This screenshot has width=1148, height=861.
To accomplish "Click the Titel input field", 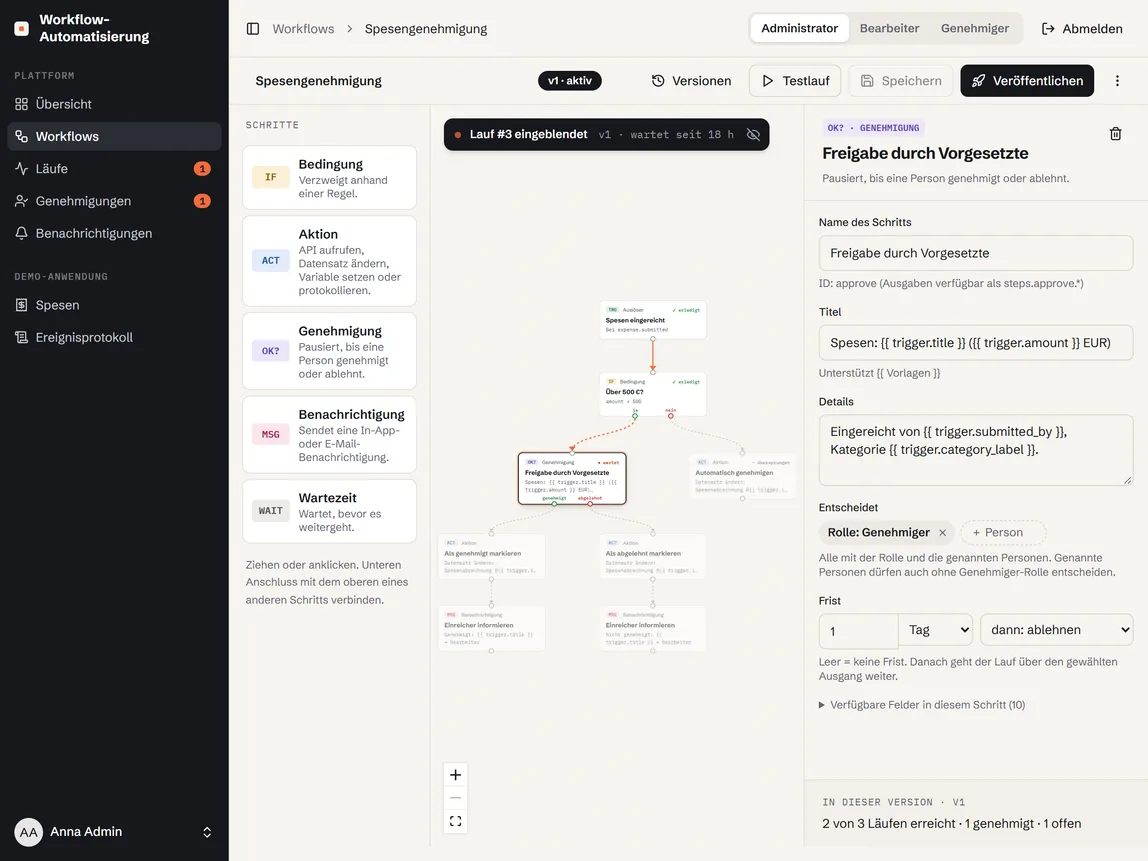I will click(x=975, y=343).
